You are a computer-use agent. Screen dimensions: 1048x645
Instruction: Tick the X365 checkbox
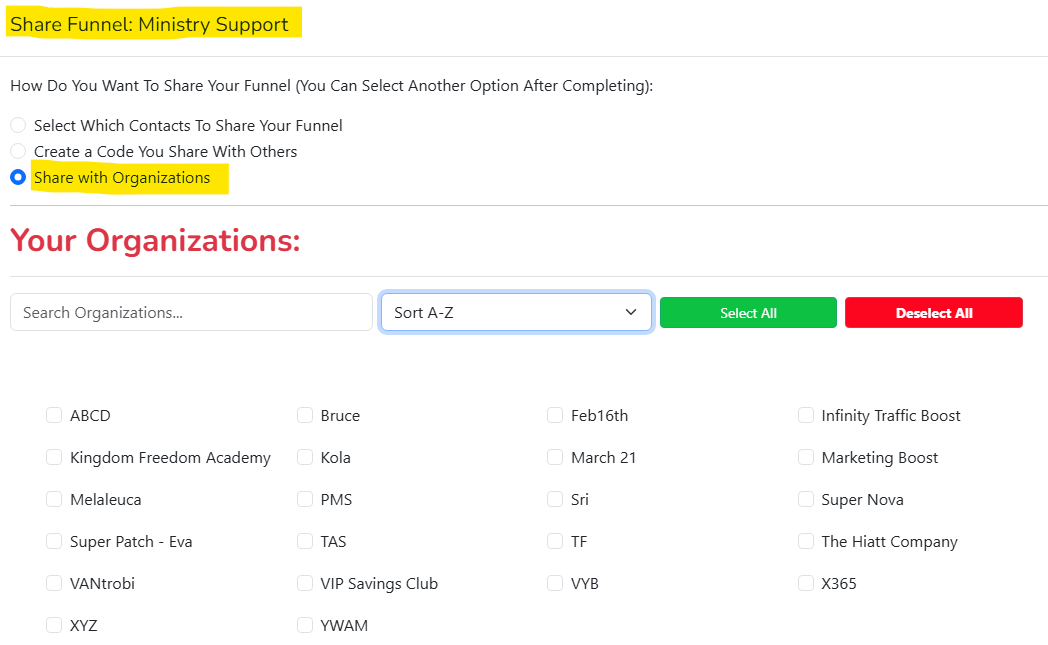click(x=806, y=583)
